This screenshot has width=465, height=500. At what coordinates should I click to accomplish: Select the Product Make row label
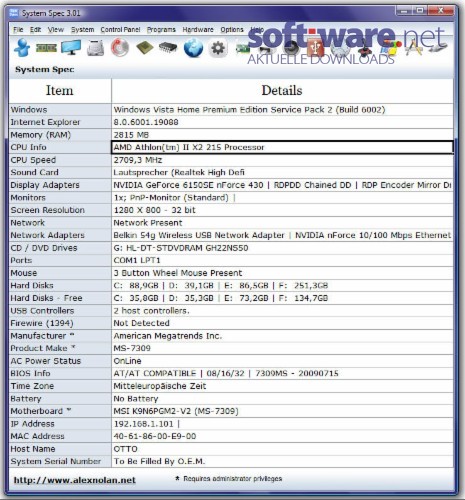pos(43,348)
